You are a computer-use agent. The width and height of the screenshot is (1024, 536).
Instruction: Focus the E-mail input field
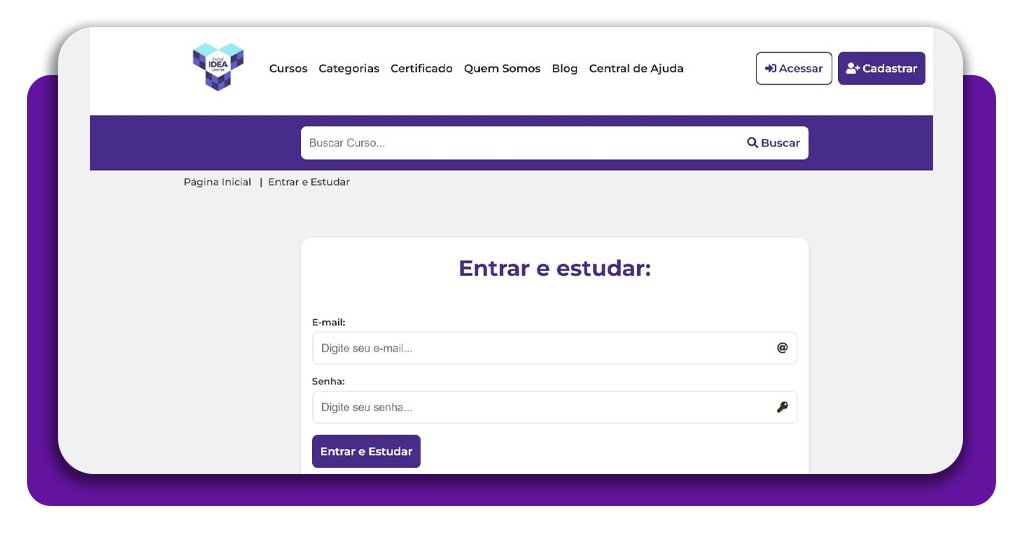pyautogui.click(x=554, y=348)
